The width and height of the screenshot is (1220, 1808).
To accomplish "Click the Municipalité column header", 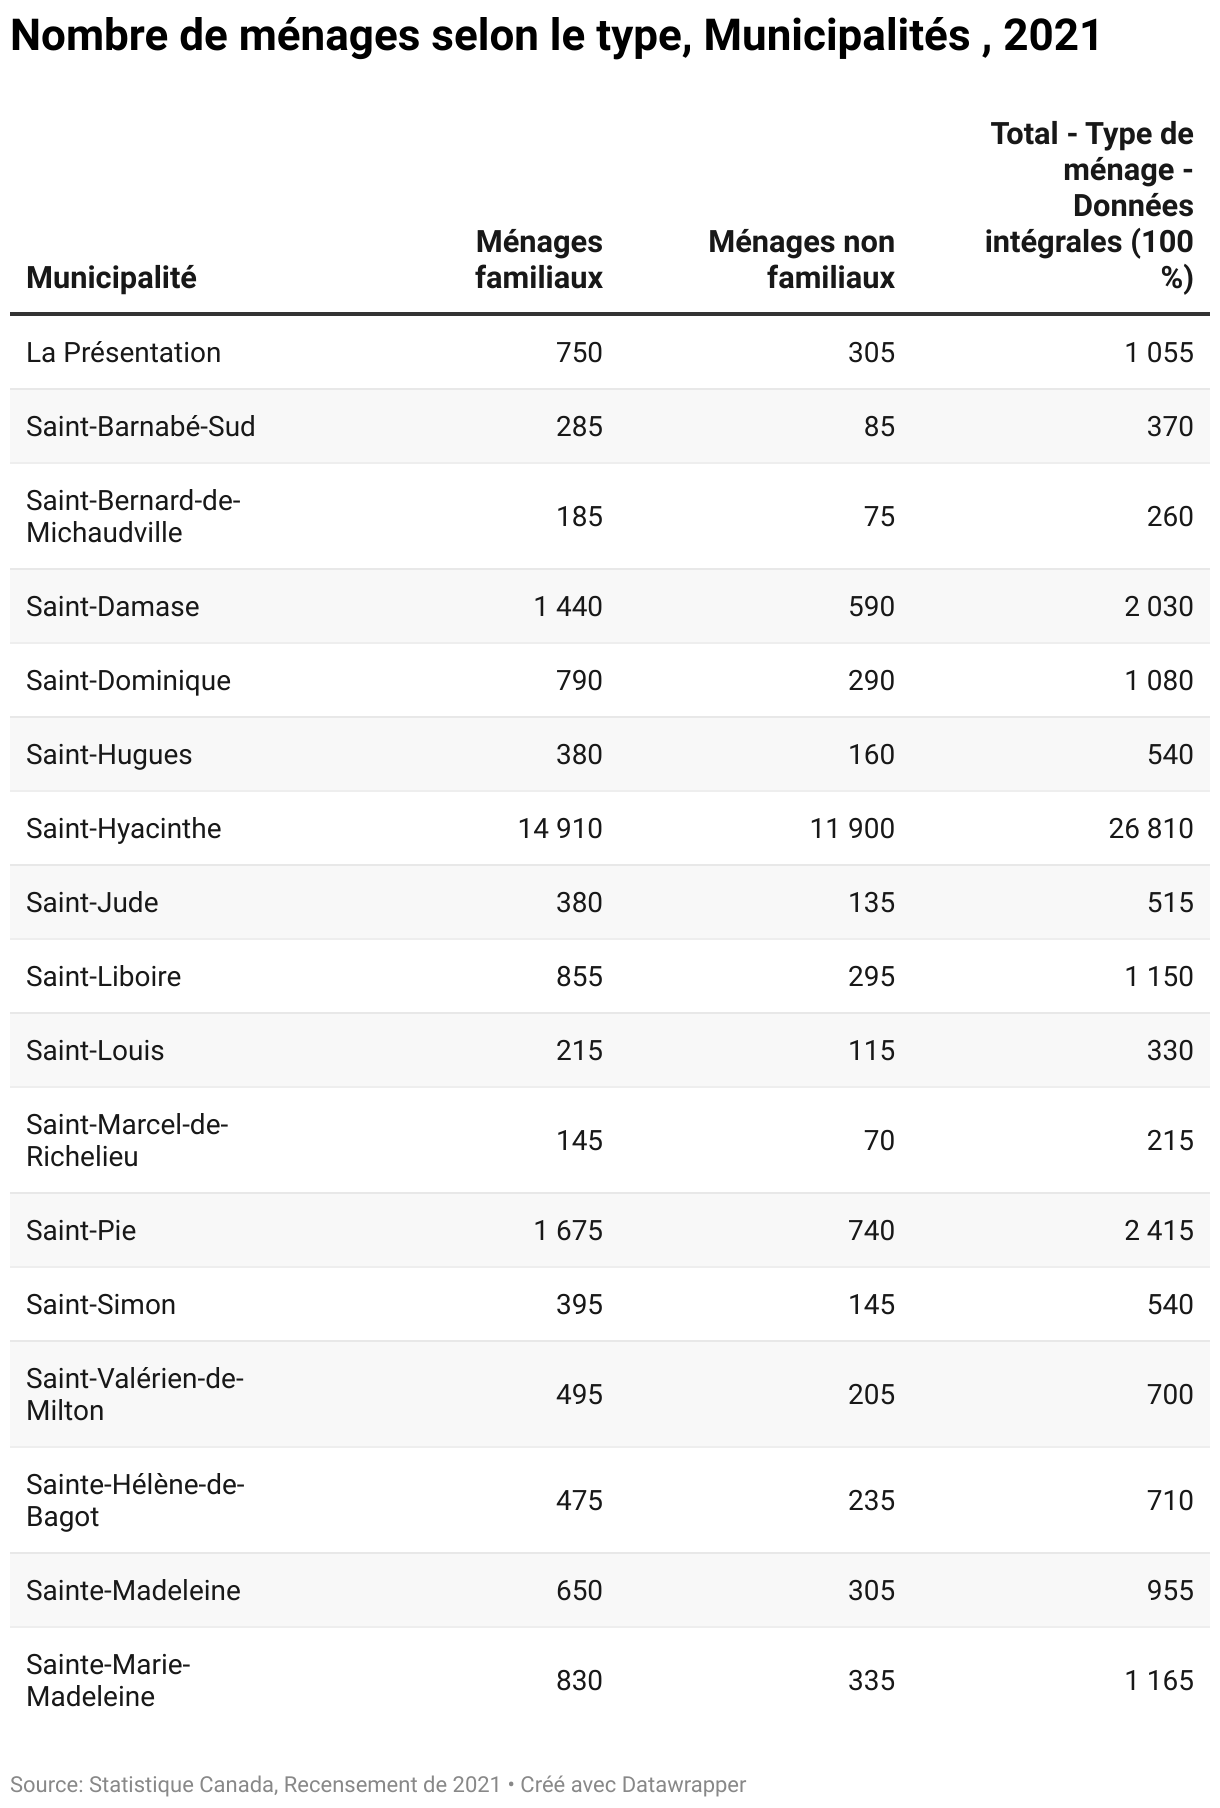I will 111,278.
